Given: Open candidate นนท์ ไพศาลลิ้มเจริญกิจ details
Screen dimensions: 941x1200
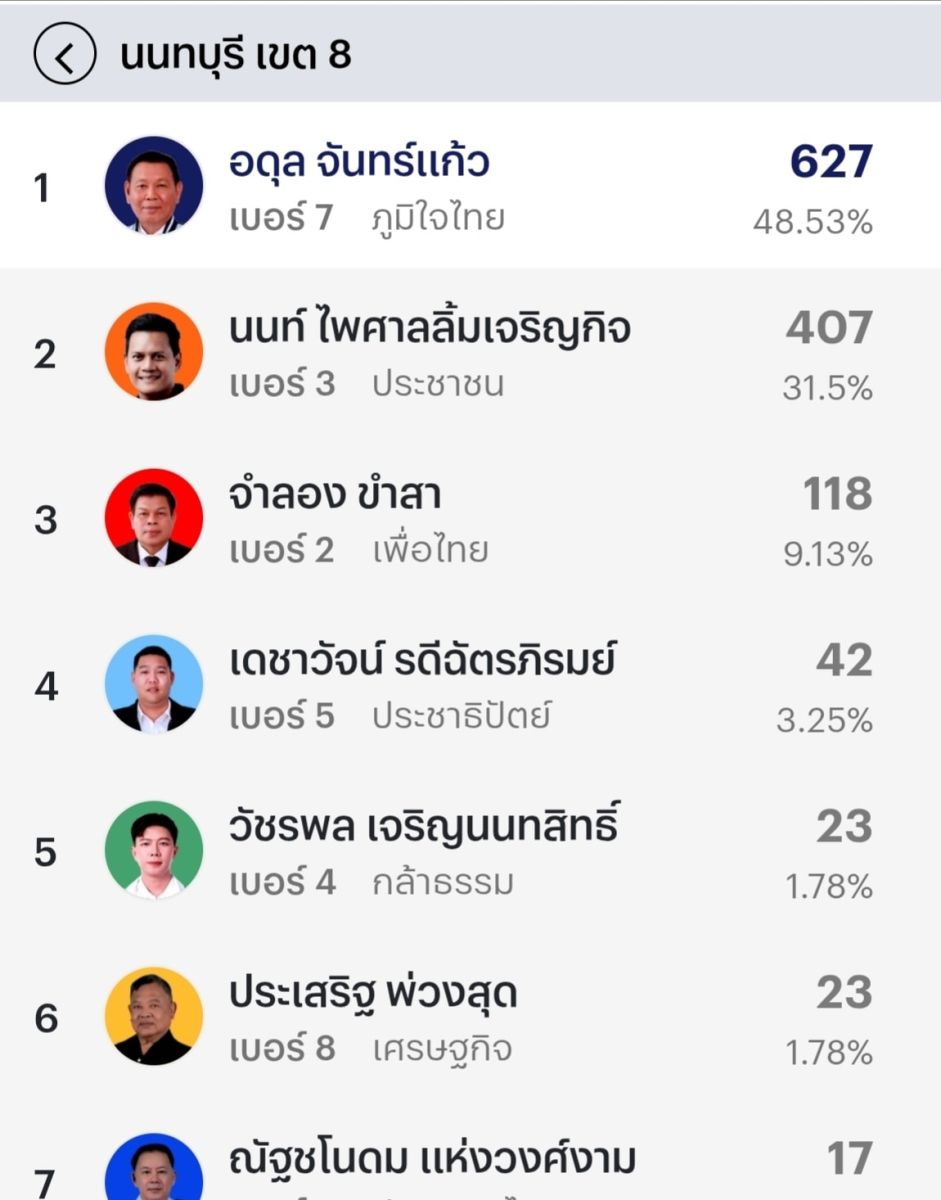Looking at the screenshot, I should coord(430,328).
